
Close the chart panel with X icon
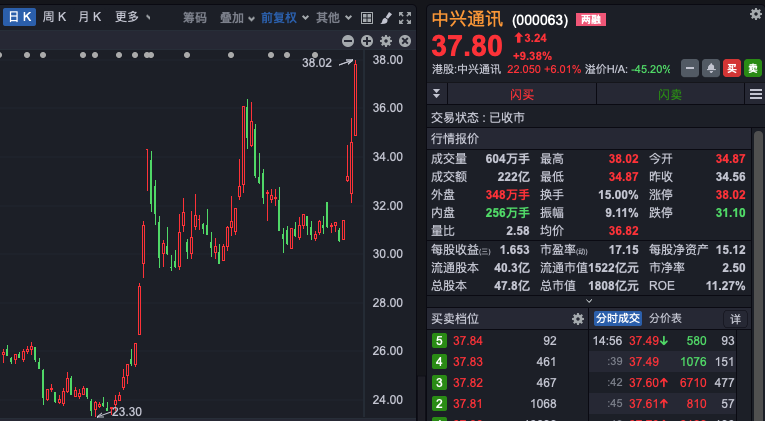pyautogui.click(x=405, y=41)
